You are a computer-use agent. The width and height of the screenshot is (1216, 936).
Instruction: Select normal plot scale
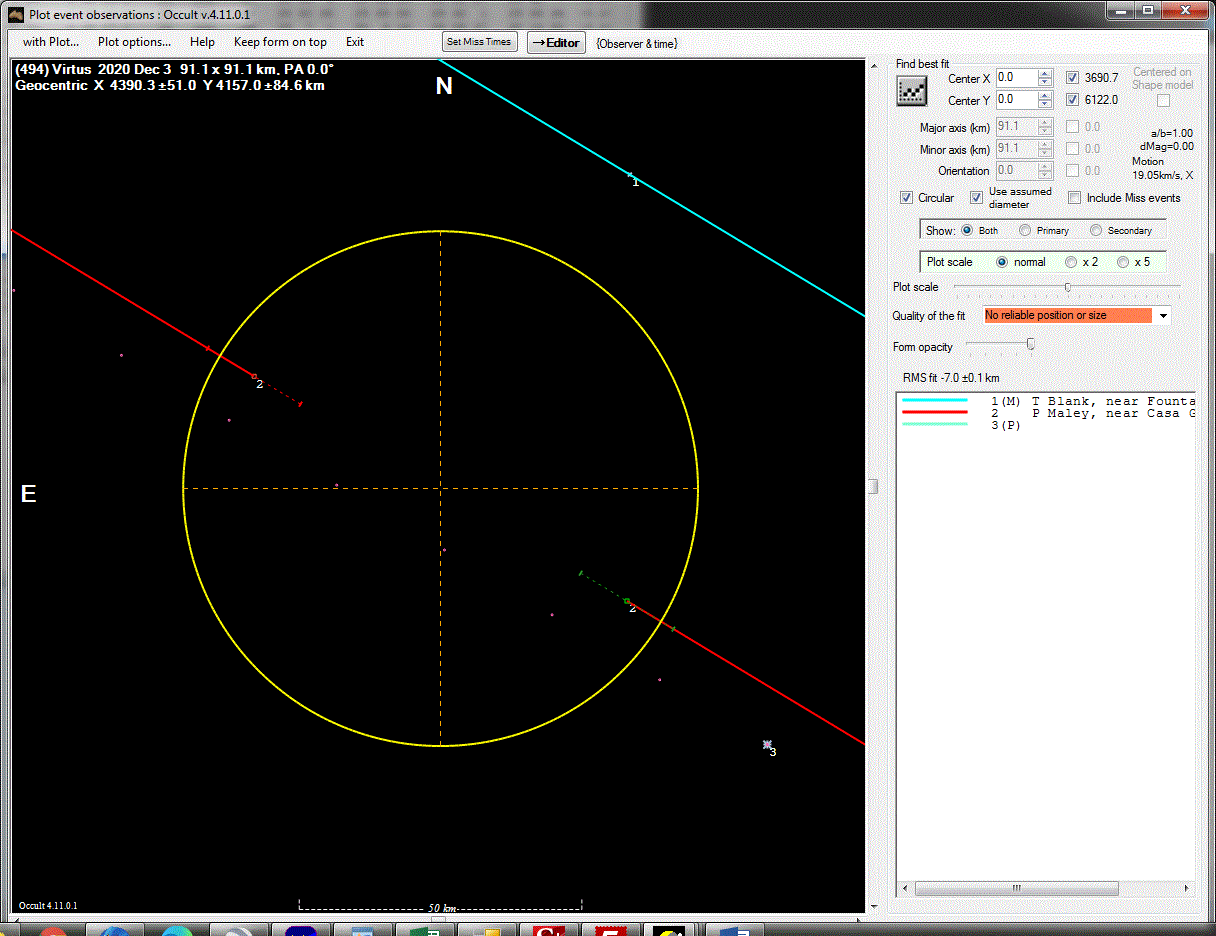point(1002,262)
